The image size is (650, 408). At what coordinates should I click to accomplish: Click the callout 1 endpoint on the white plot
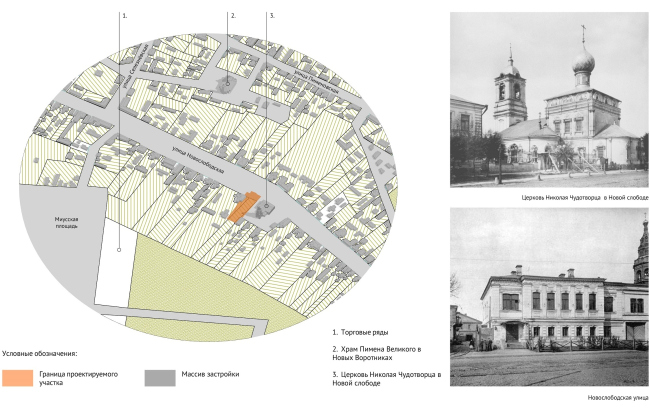pyautogui.click(x=120, y=250)
